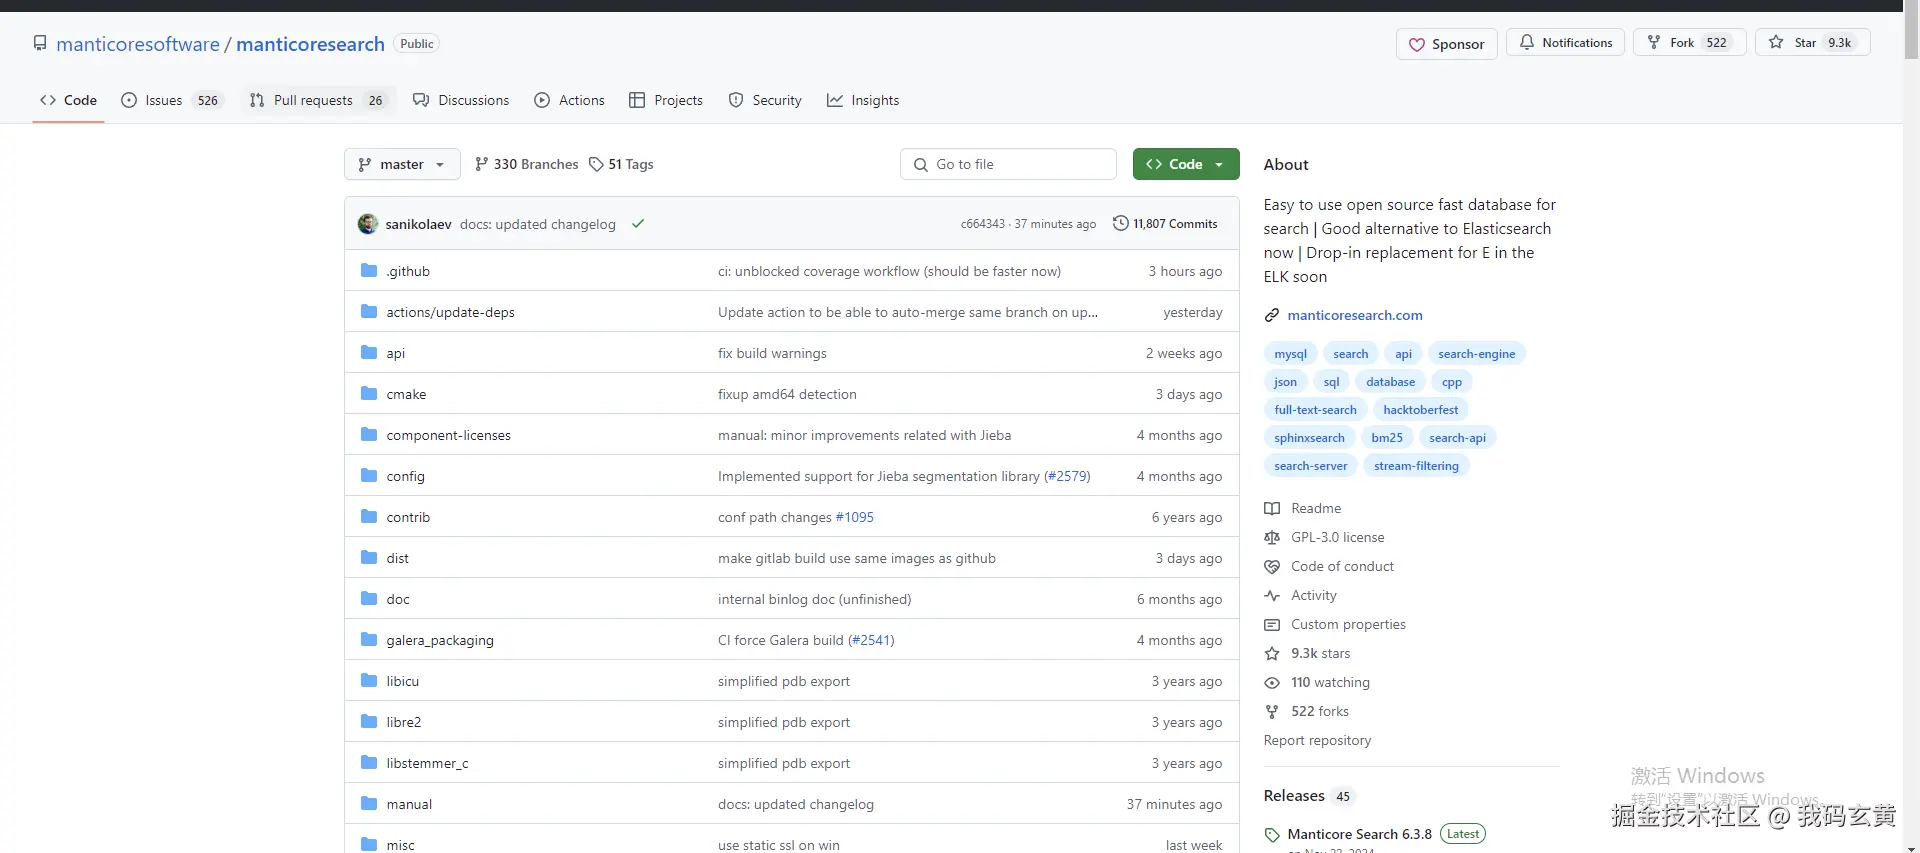View the Insights tab
Viewport: 1920px width, 853px height.
(863, 100)
